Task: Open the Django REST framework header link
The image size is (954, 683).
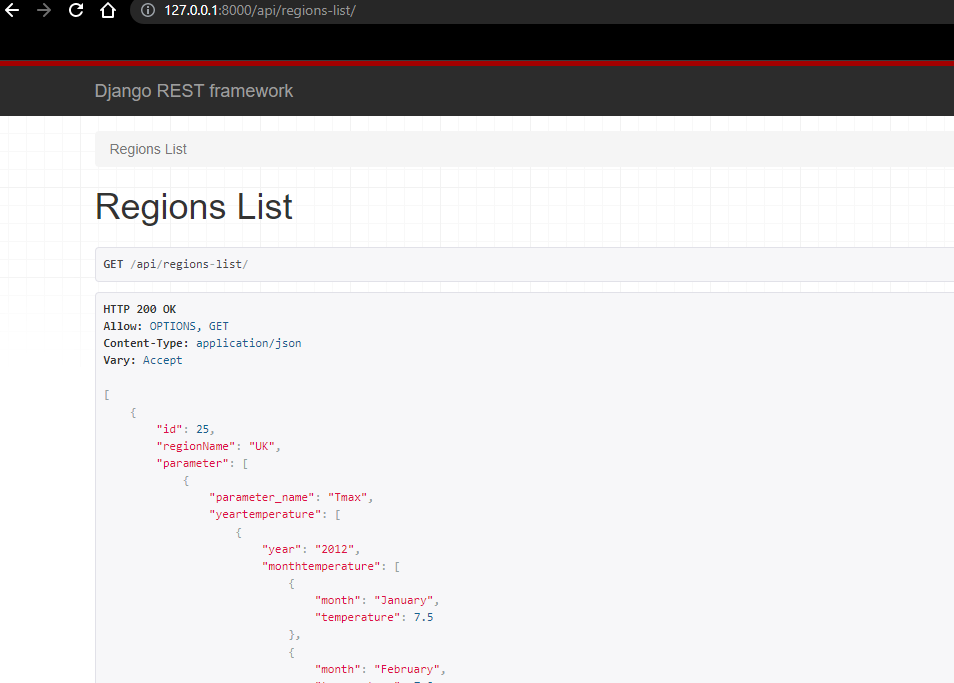Action: [x=193, y=90]
